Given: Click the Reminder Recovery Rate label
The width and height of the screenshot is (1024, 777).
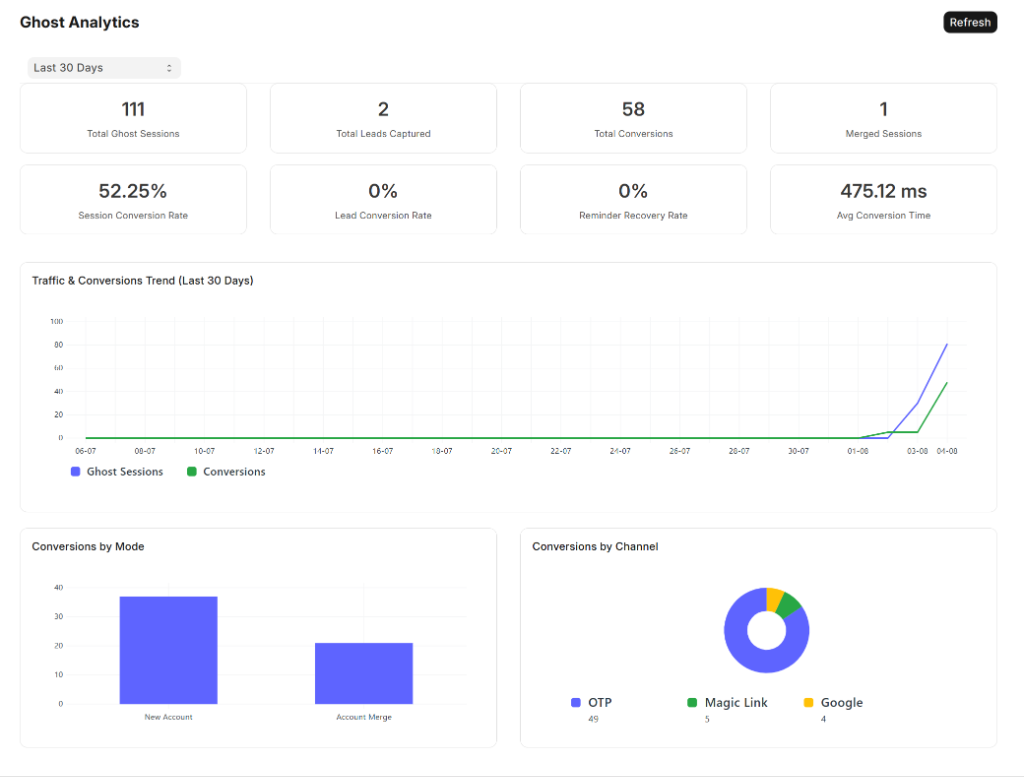Looking at the screenshot, I should (x=633, y=215).
